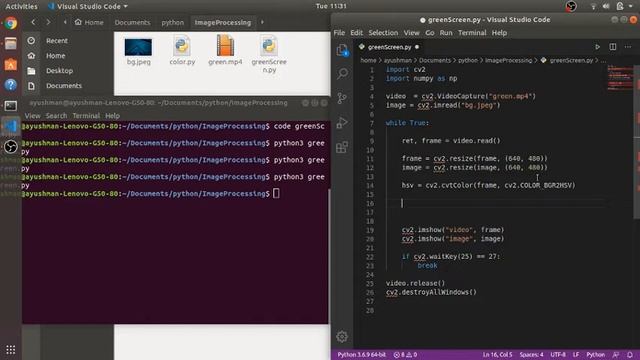Open Selection menu in VS Code
The height and width of the screenshot is (360, 640).
coord(383,33)
